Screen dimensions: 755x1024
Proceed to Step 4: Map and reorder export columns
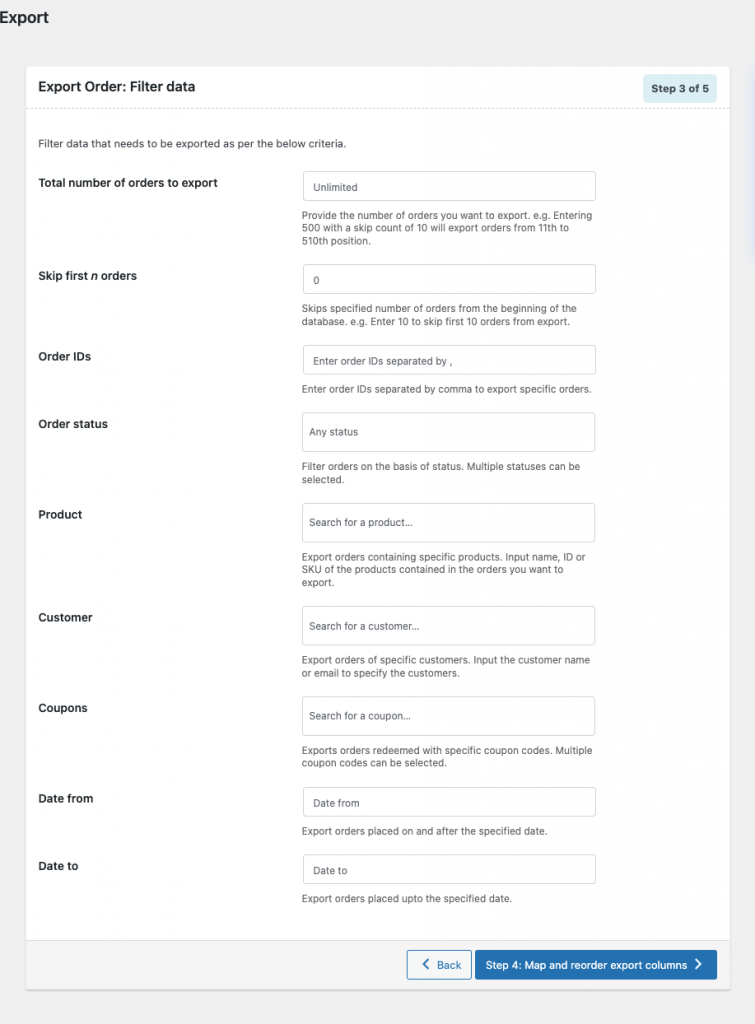pos(595,965)
